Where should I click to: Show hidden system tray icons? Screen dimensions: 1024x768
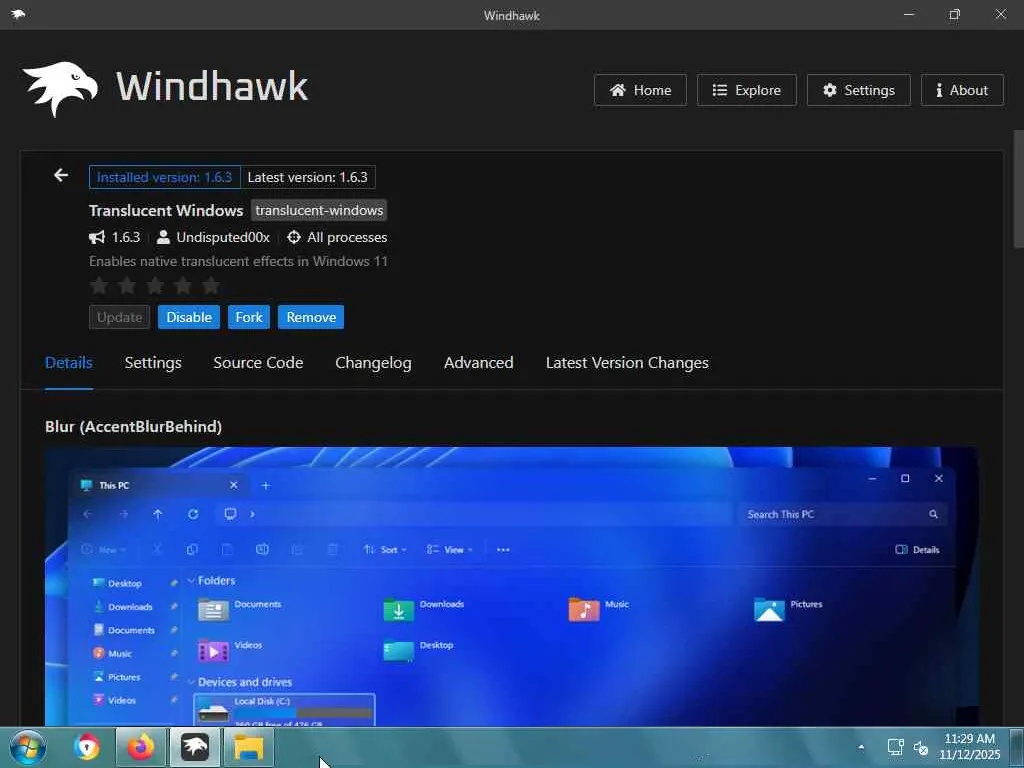[861, 747]
